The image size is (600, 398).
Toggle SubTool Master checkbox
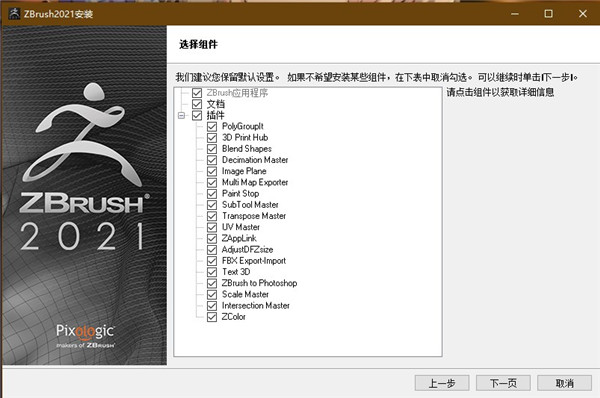(x=212, y=205)
